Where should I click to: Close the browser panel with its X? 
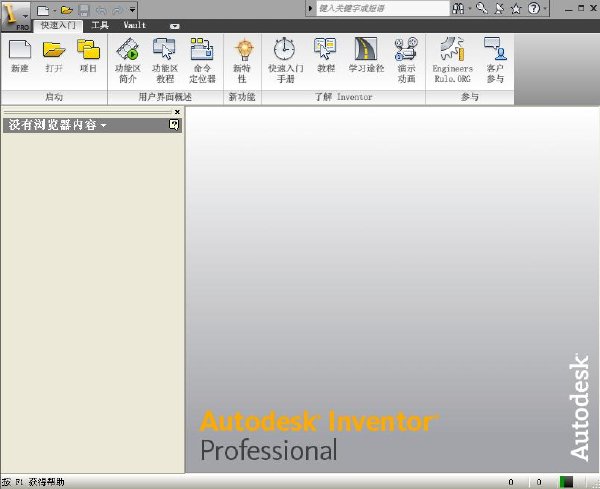coord(177,112)
